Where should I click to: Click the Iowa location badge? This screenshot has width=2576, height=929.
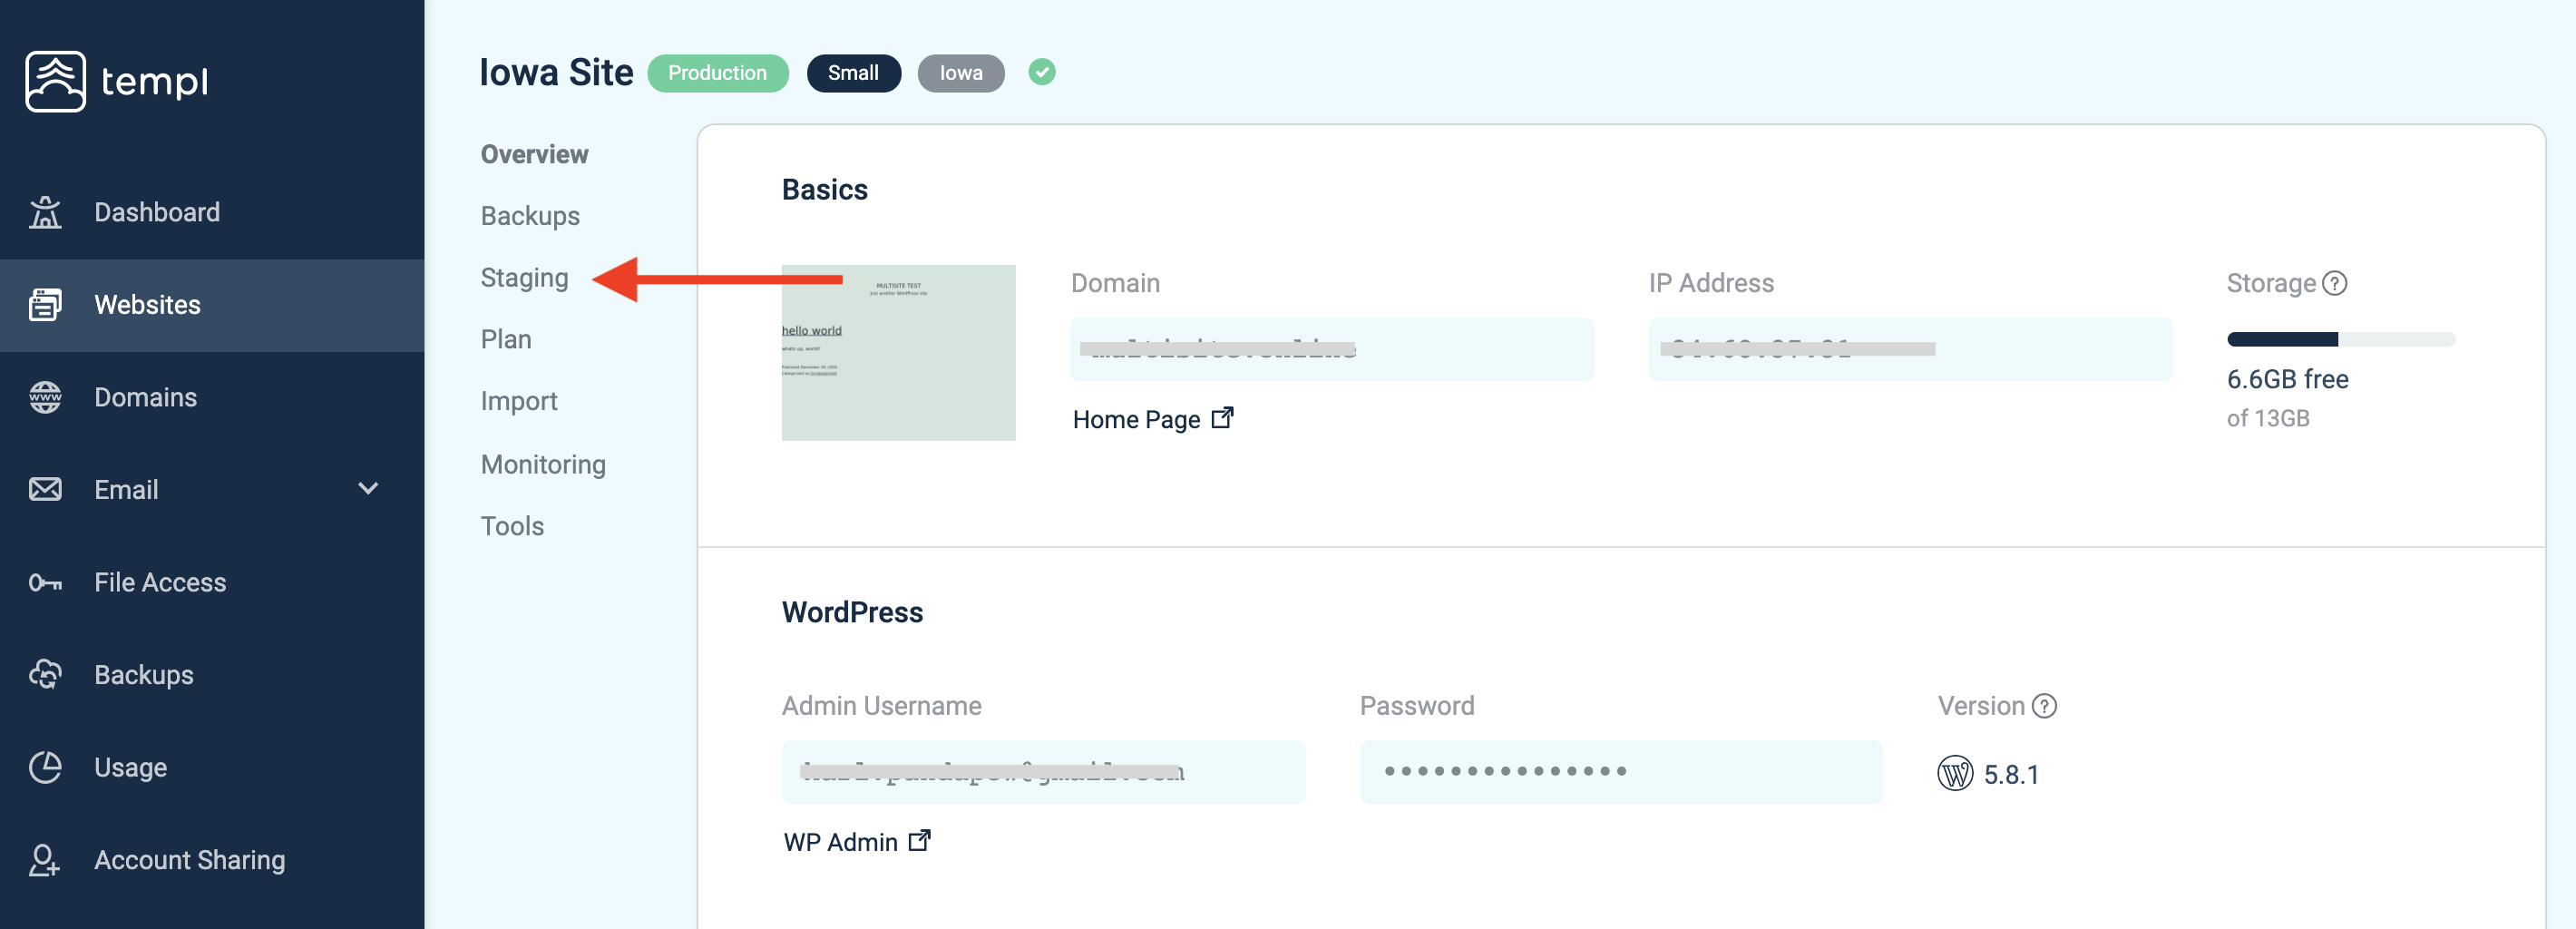coord(960,73)
